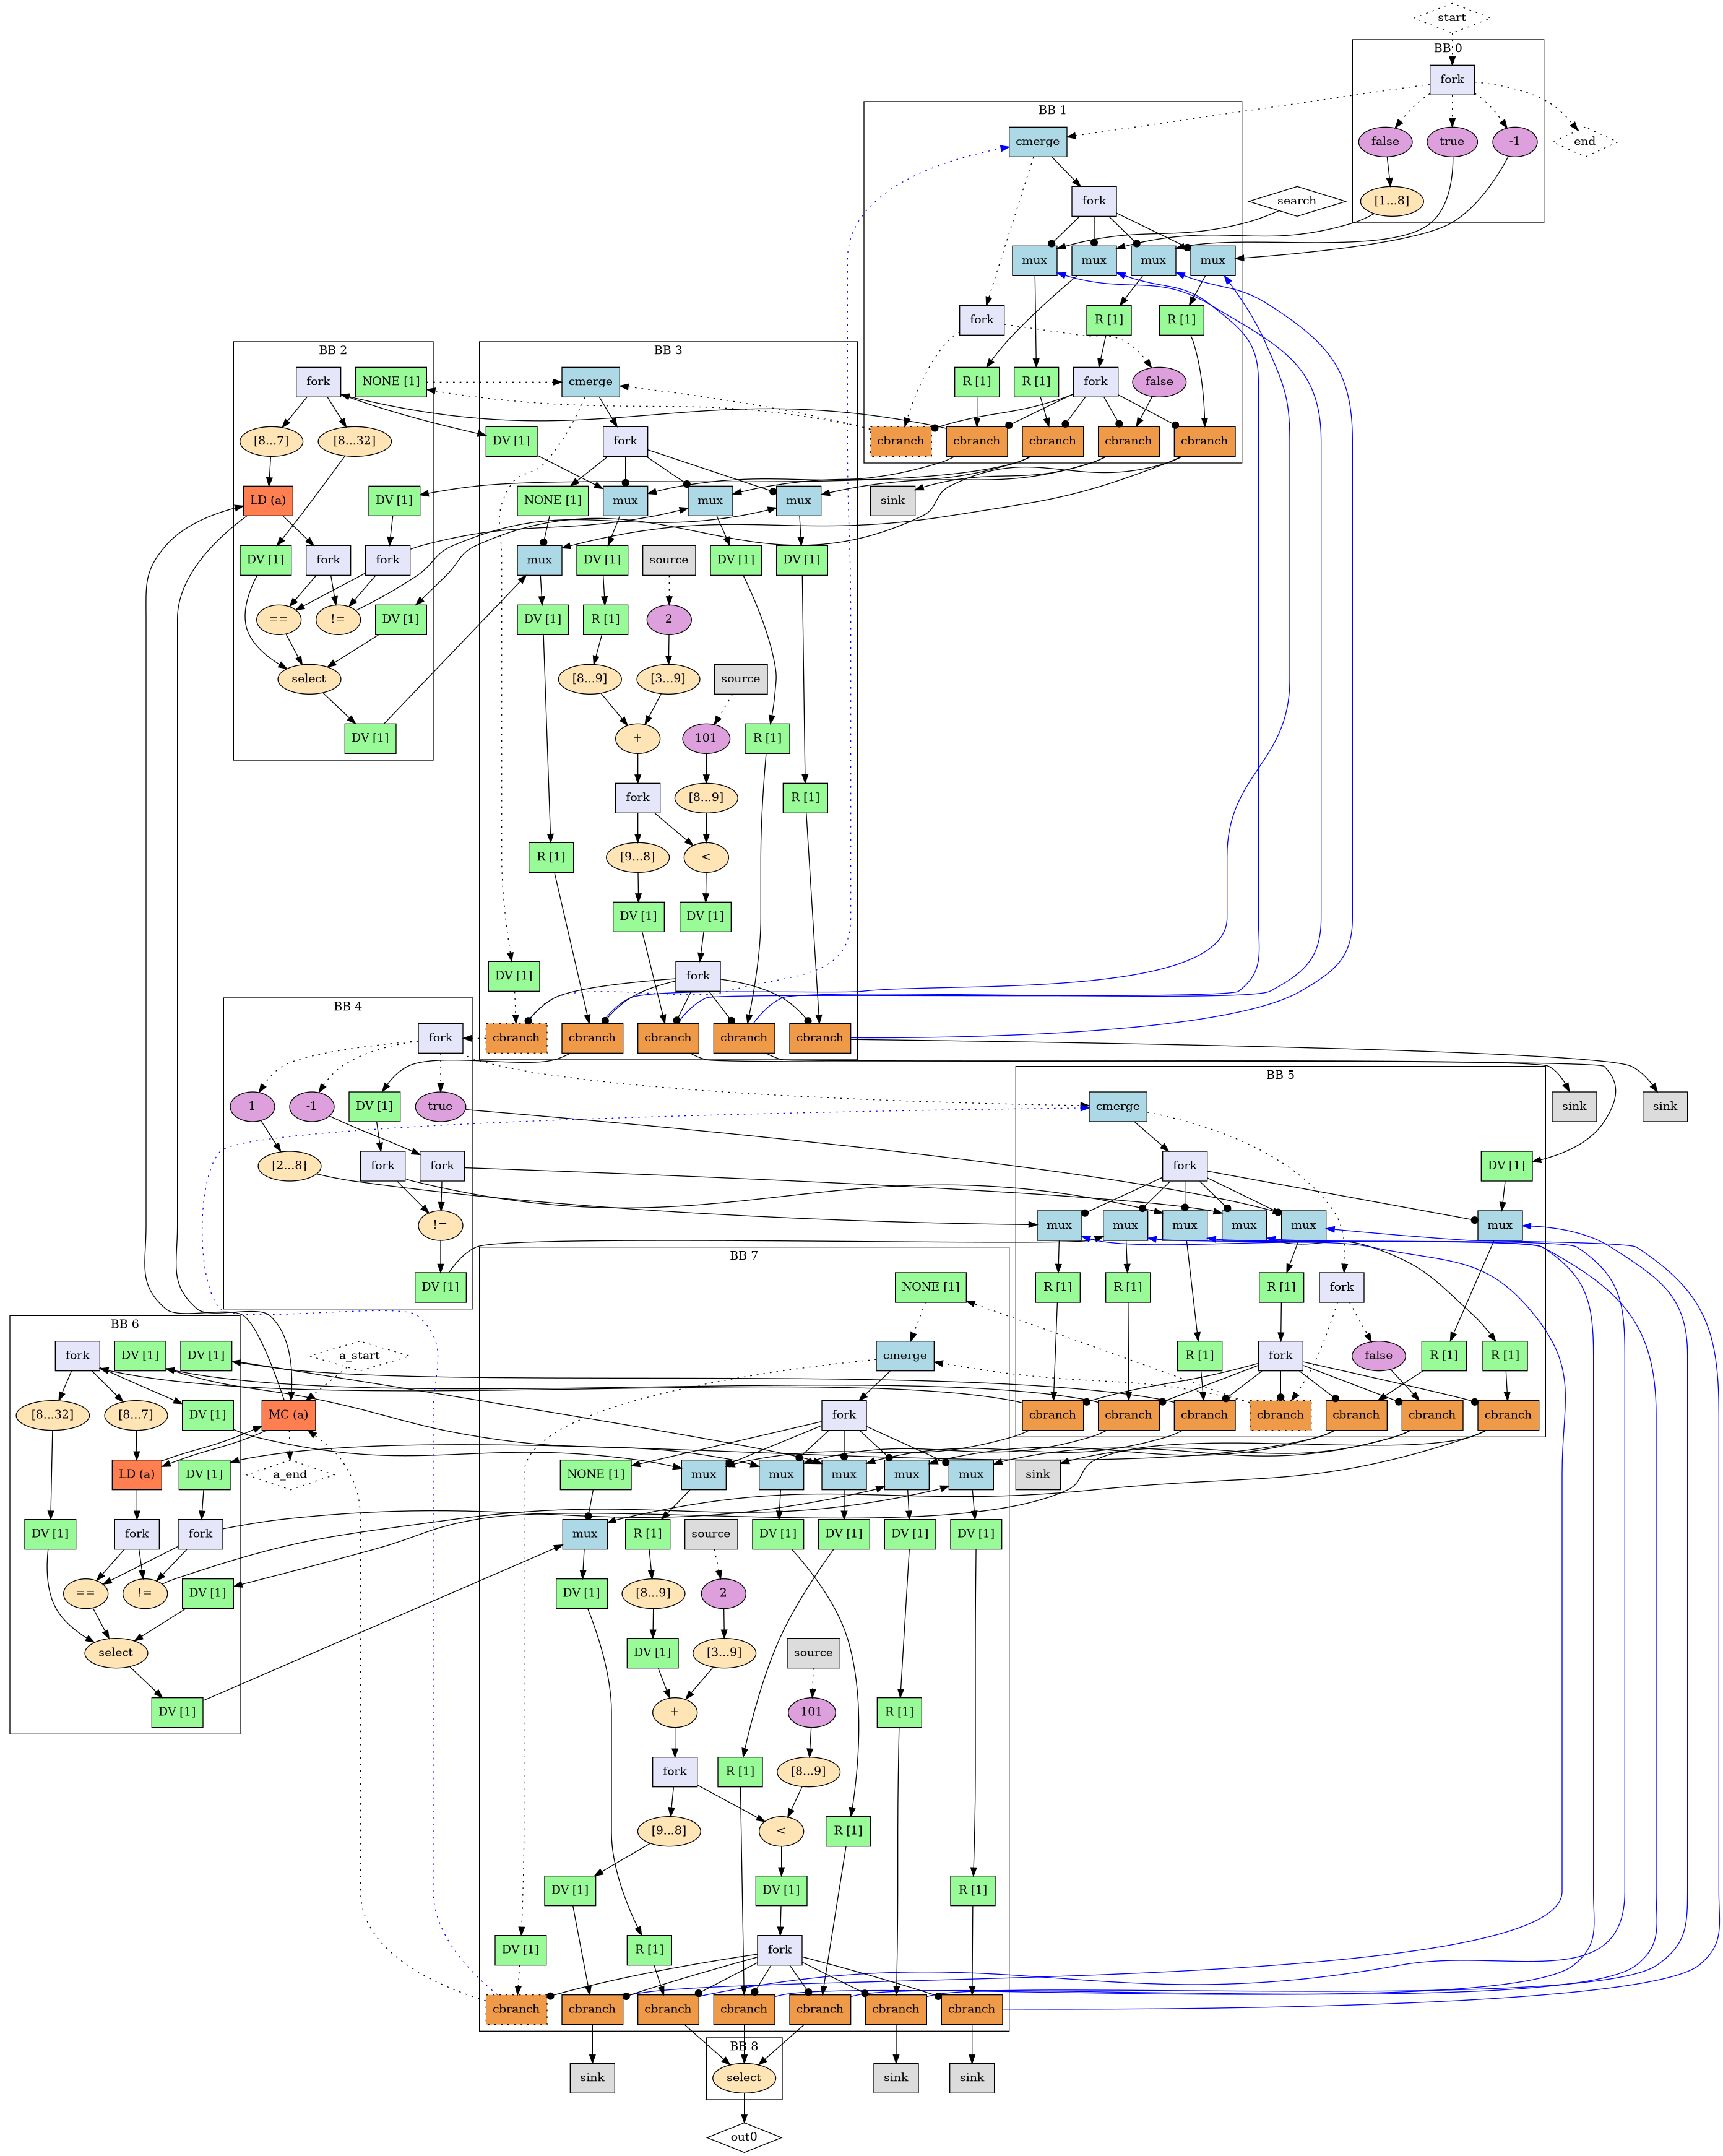Select the dotted cbranch in BB 5
This screenshot has width=1723, height=2156.
coord(1280,1415)
